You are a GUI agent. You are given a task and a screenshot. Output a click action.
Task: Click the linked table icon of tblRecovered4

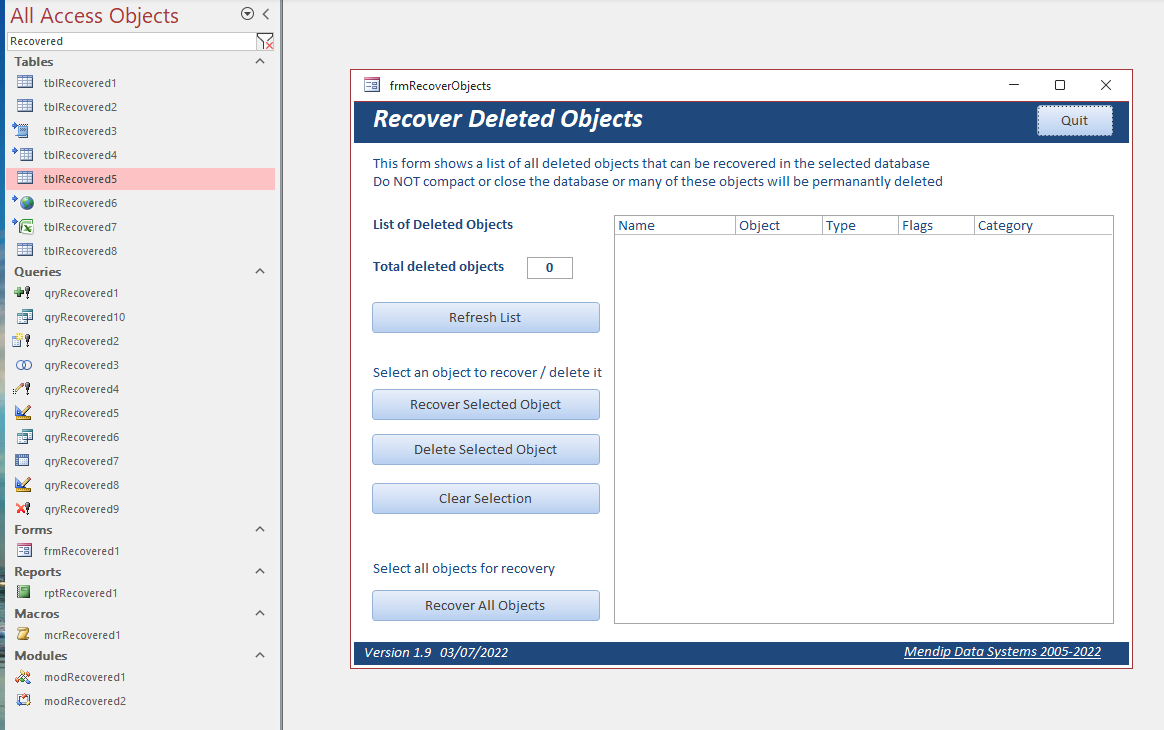23,154
